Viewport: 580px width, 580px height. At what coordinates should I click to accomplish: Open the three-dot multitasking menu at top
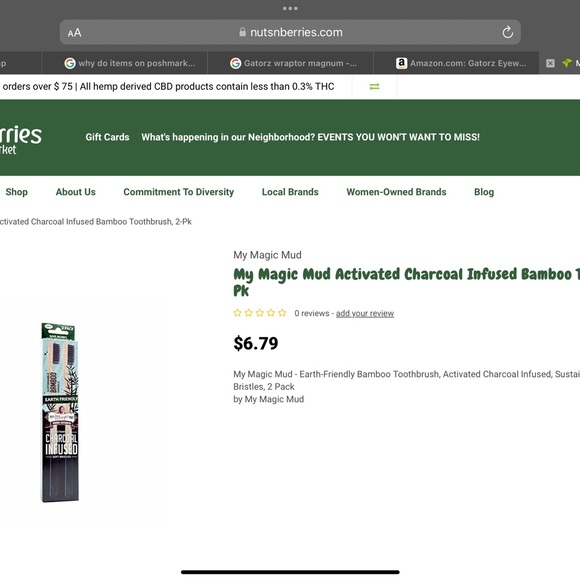click(x=290, y=8)
